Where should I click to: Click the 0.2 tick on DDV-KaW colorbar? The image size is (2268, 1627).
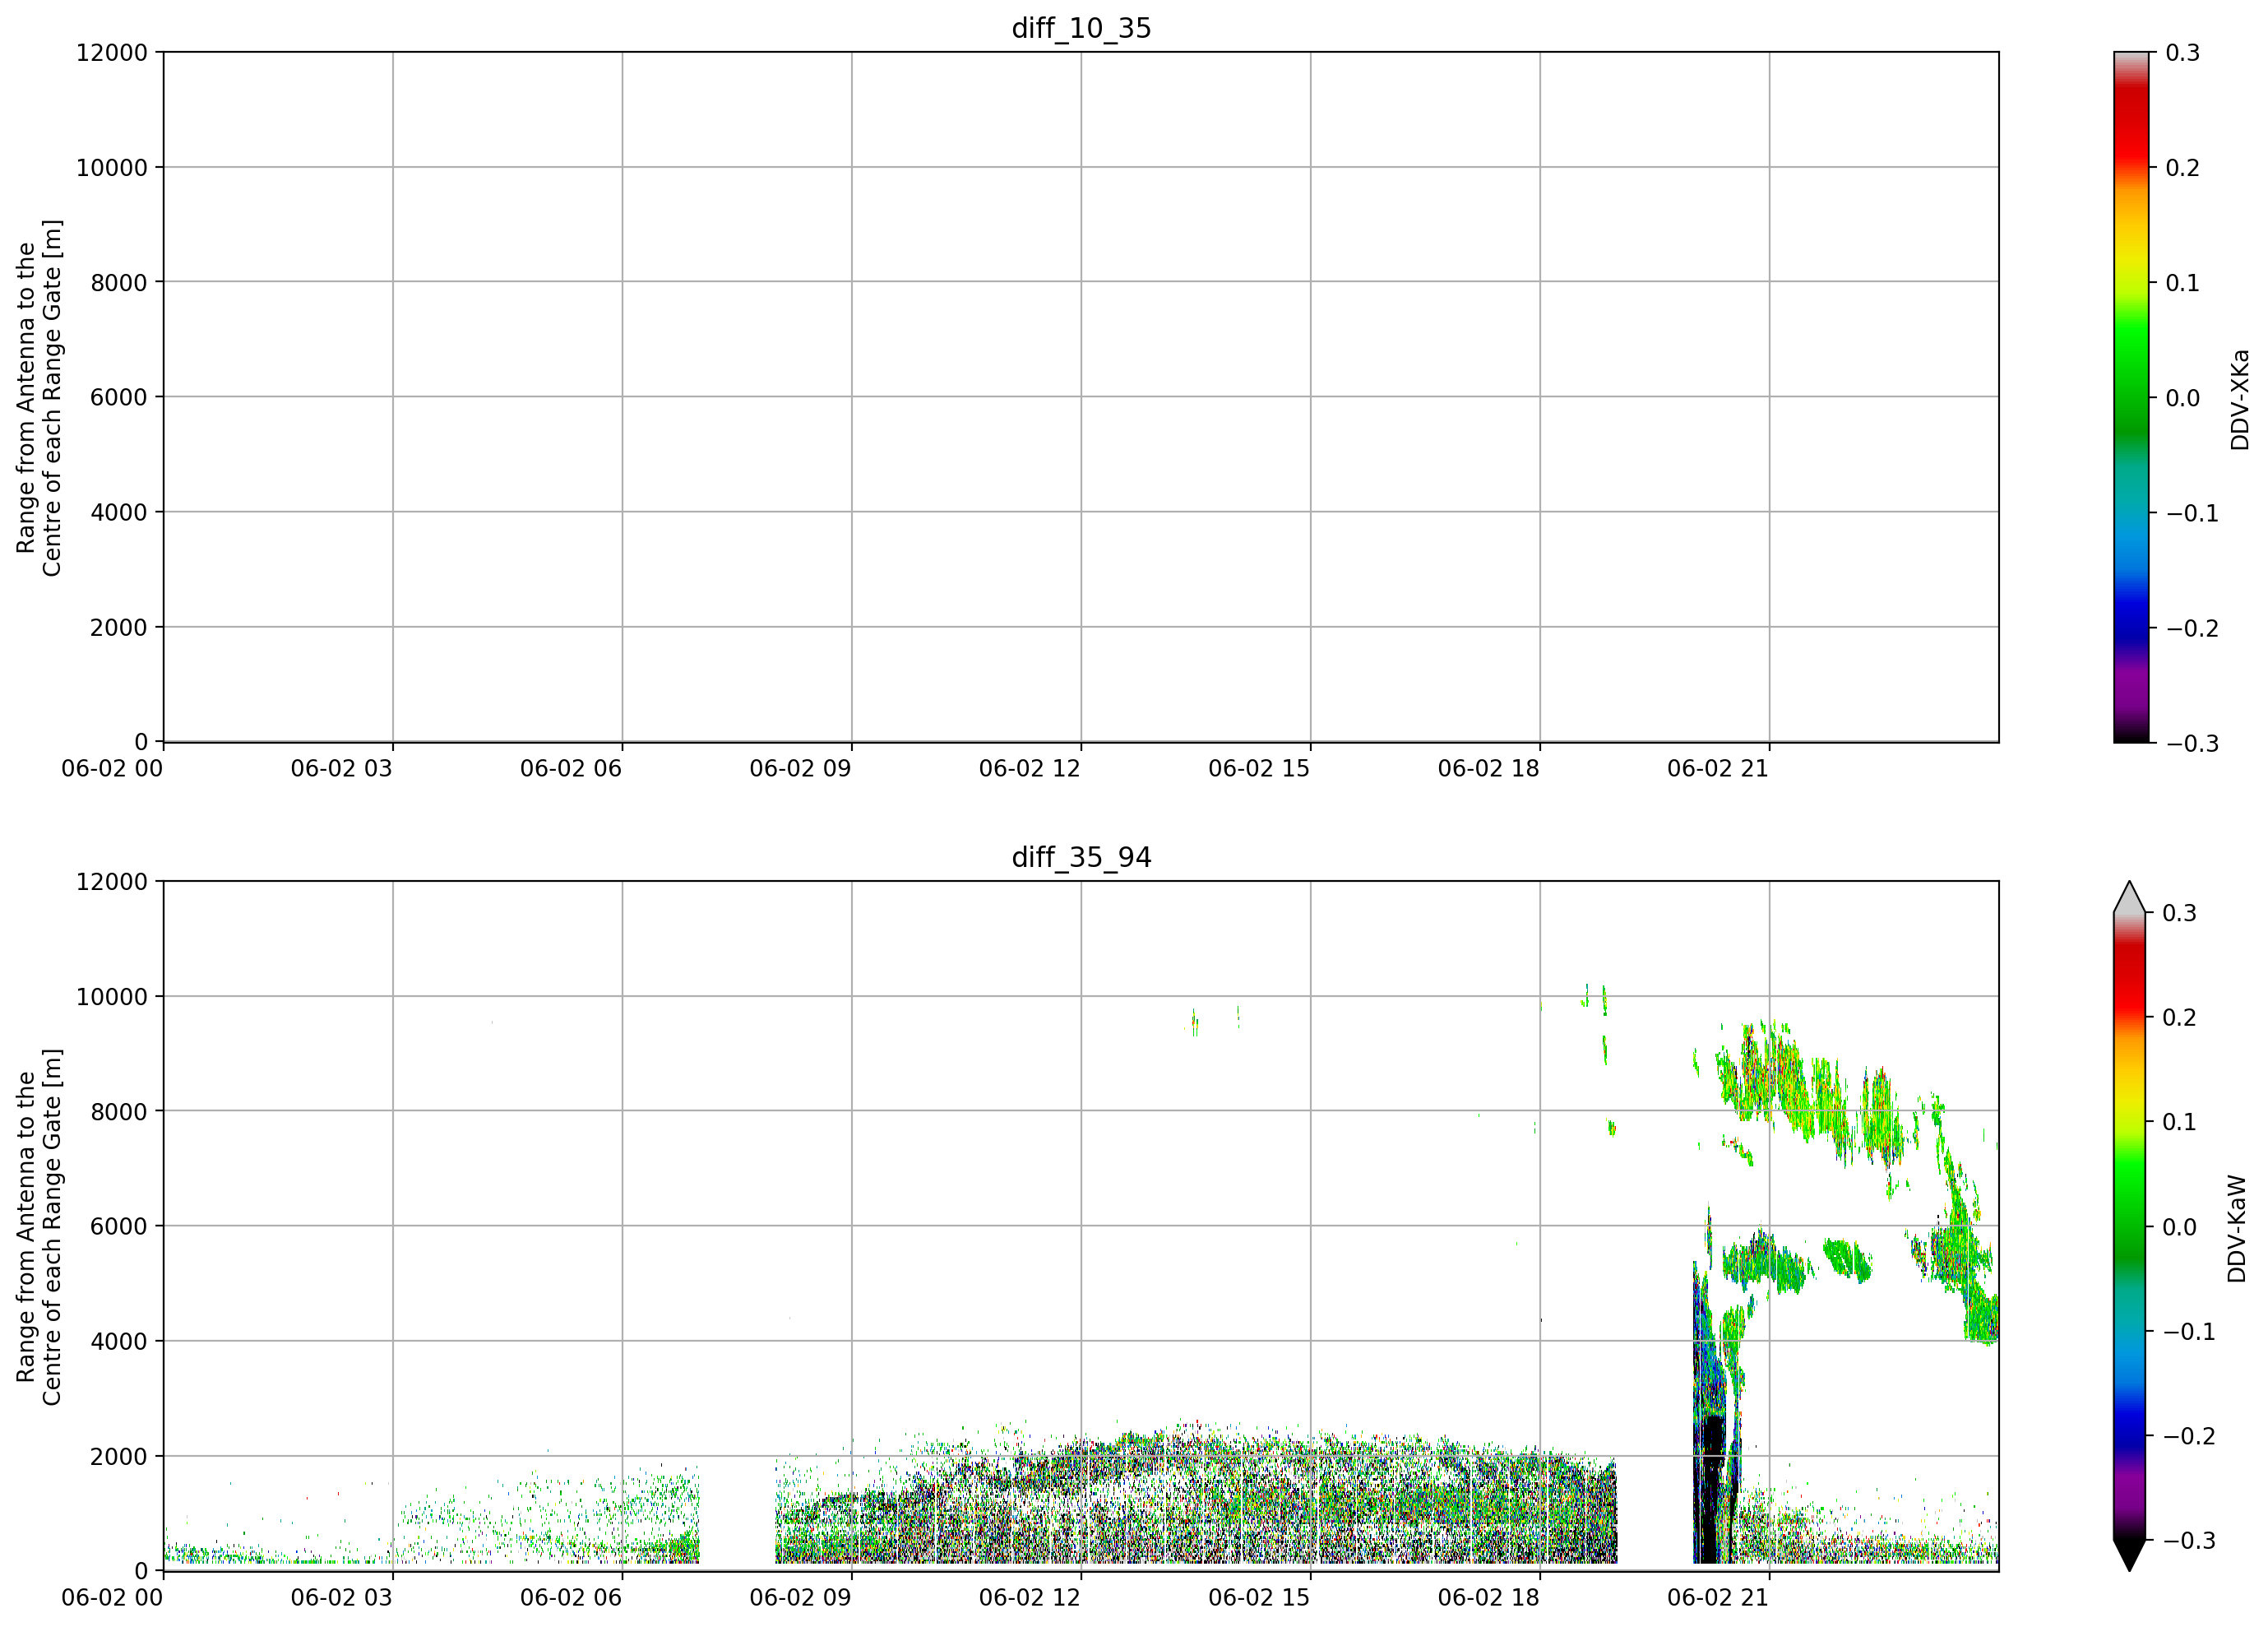point(2180,1017)
